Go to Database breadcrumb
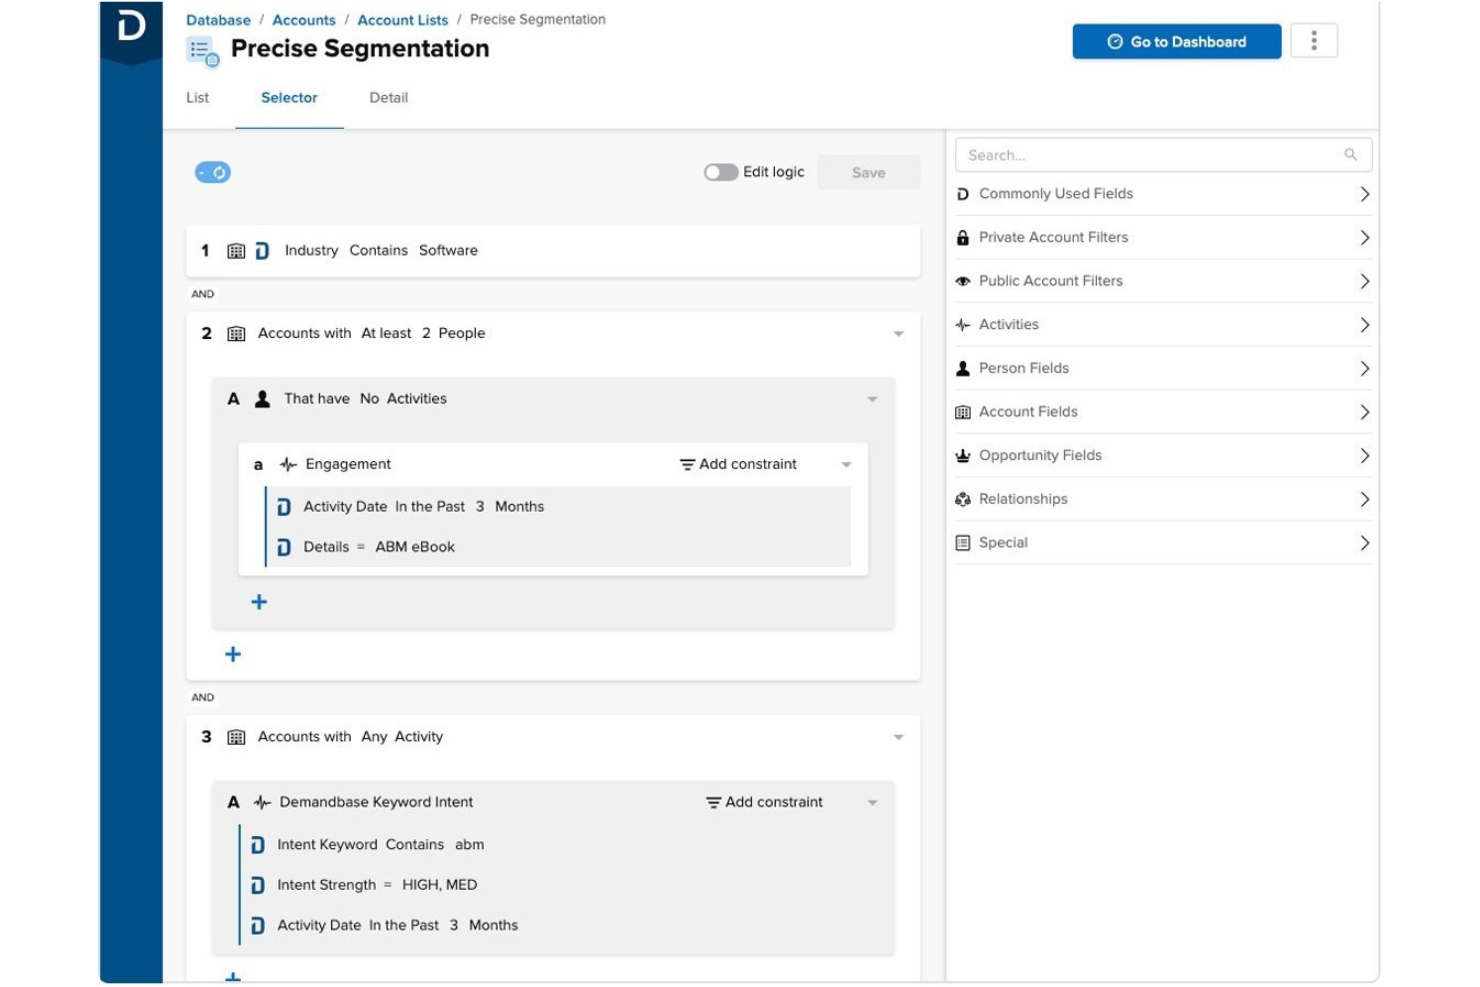 [218, 20]
